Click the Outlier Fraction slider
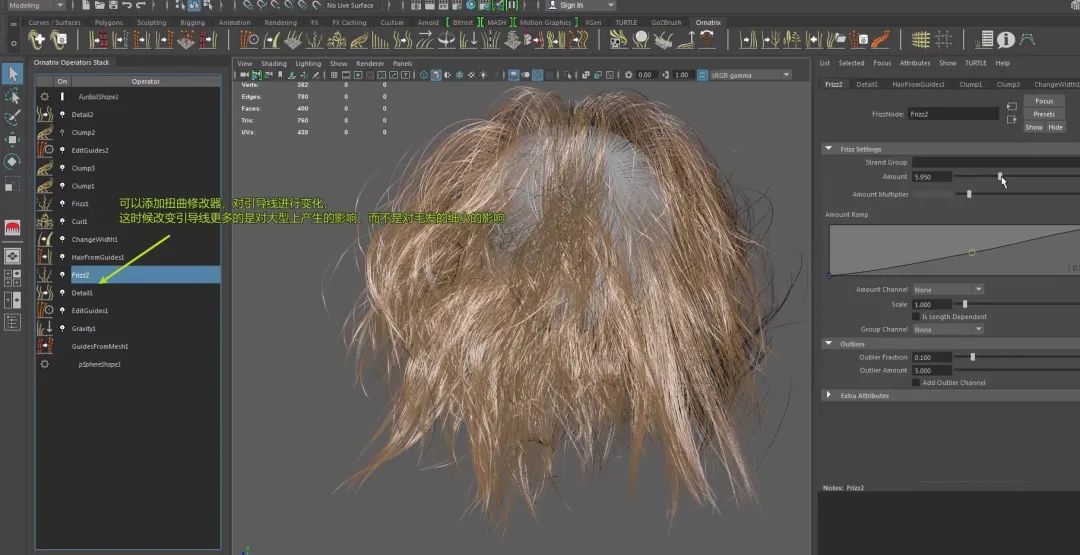 [x=972, y=357]
